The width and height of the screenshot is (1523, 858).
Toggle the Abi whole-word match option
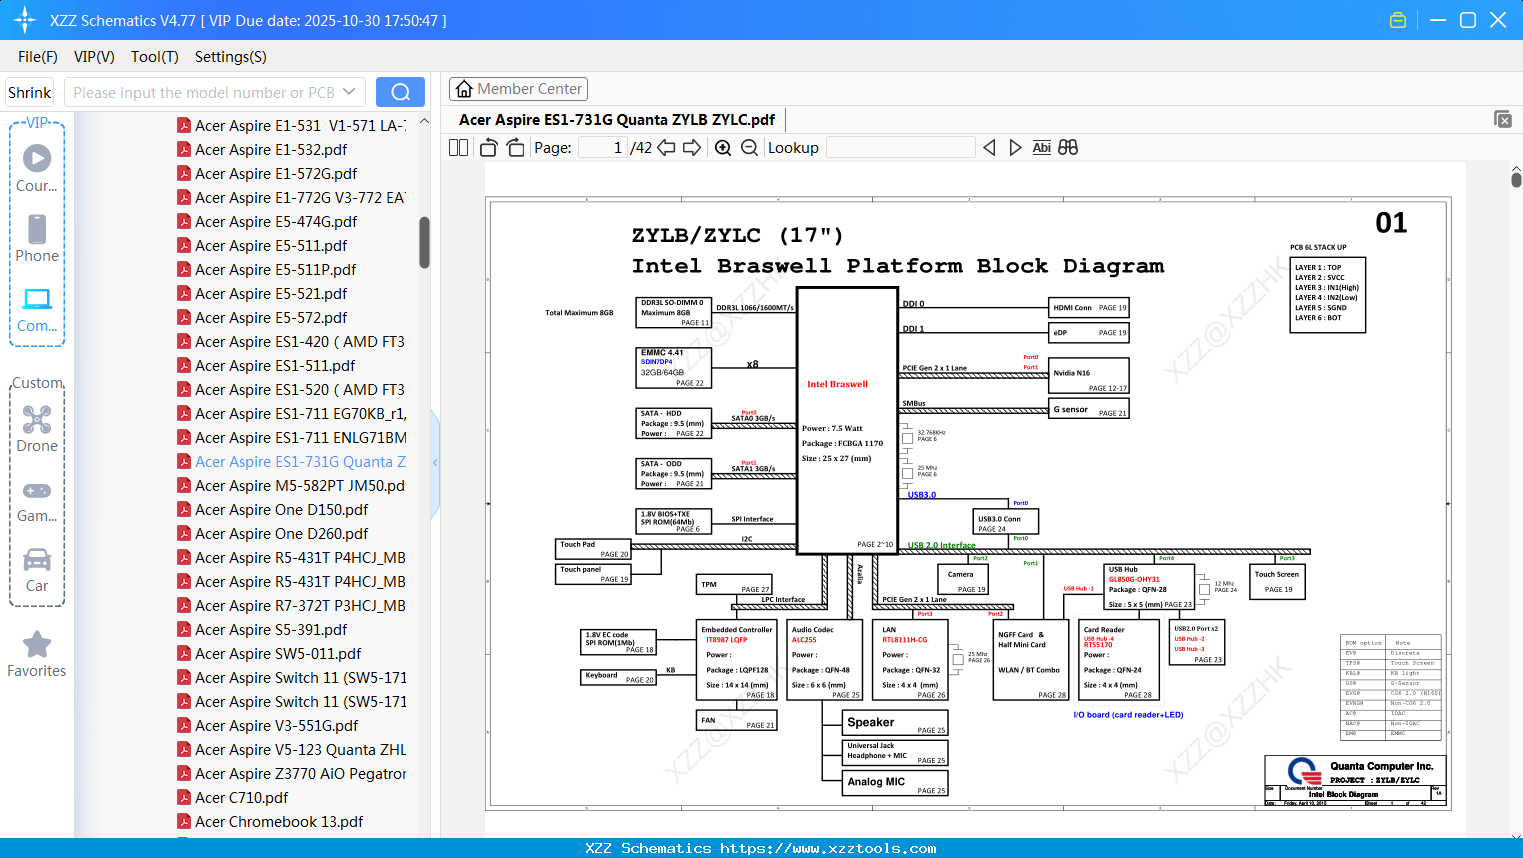1041,148
